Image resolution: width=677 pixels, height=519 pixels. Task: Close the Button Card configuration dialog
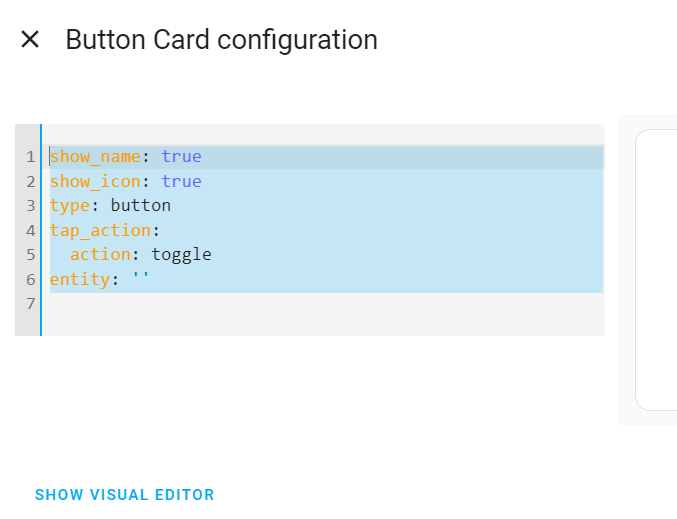coord(30,39)
